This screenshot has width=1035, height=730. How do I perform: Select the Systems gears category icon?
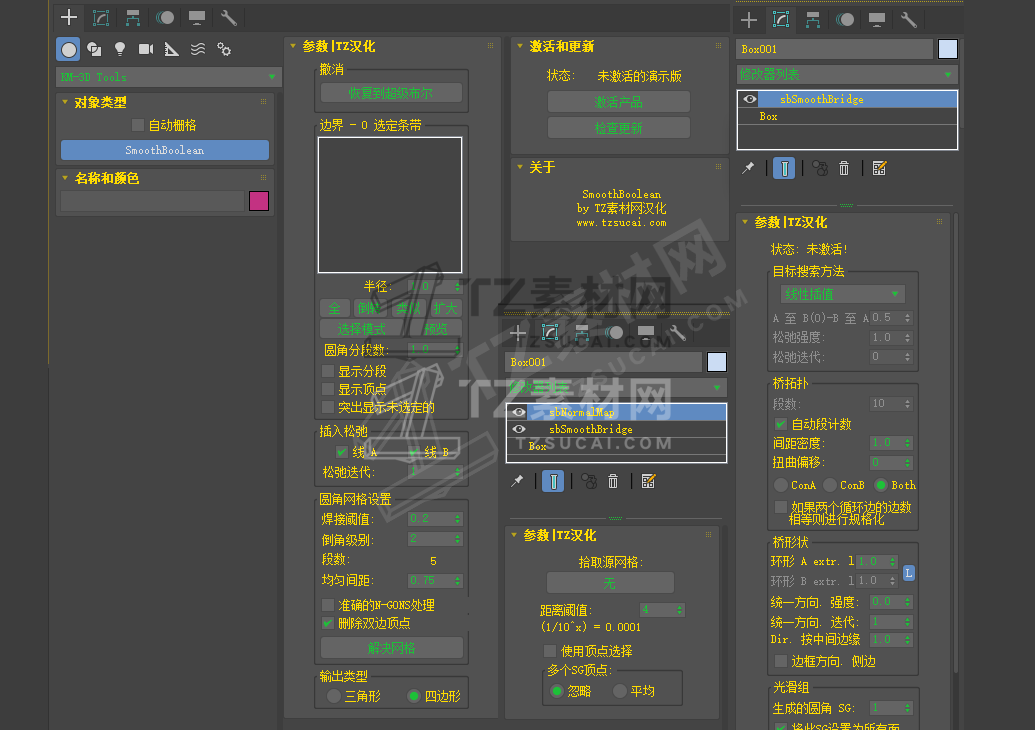click(224, 50)
